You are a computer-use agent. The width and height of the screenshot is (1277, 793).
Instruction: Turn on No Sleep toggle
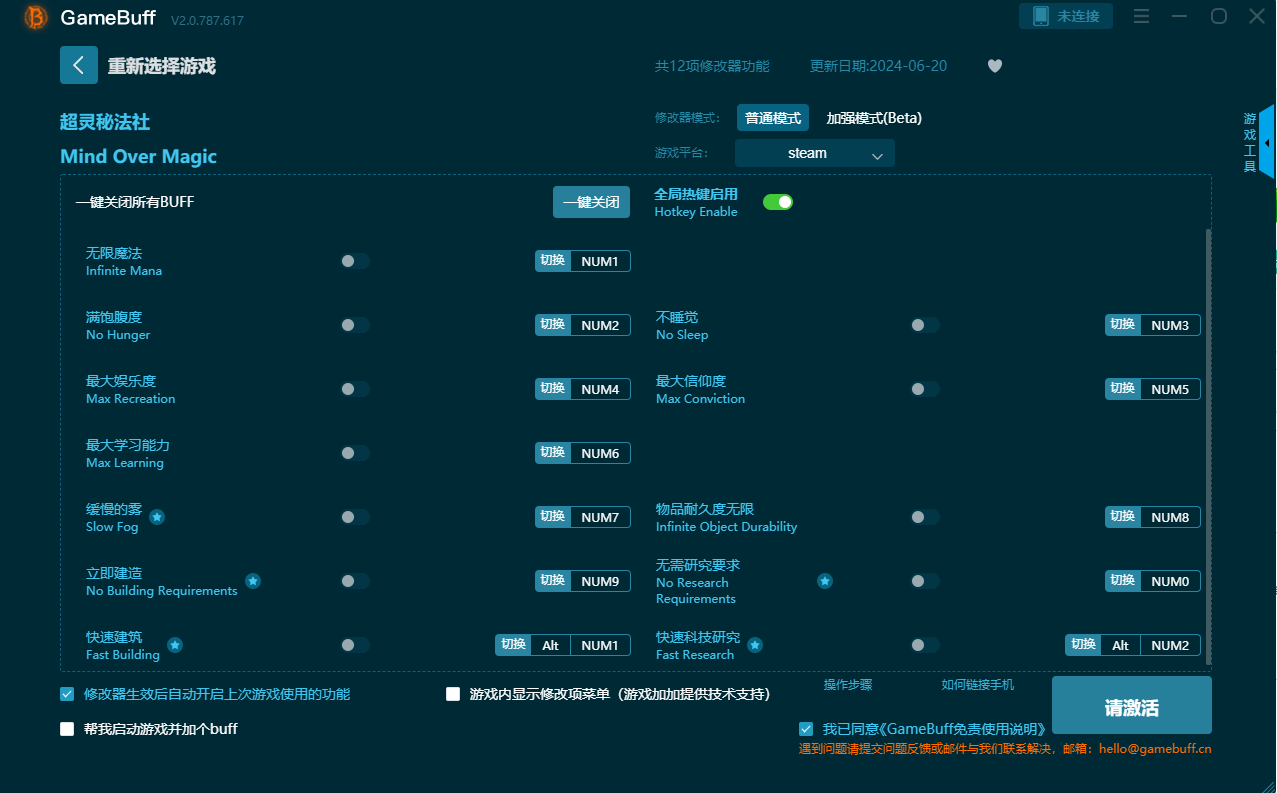click(925, 325)
